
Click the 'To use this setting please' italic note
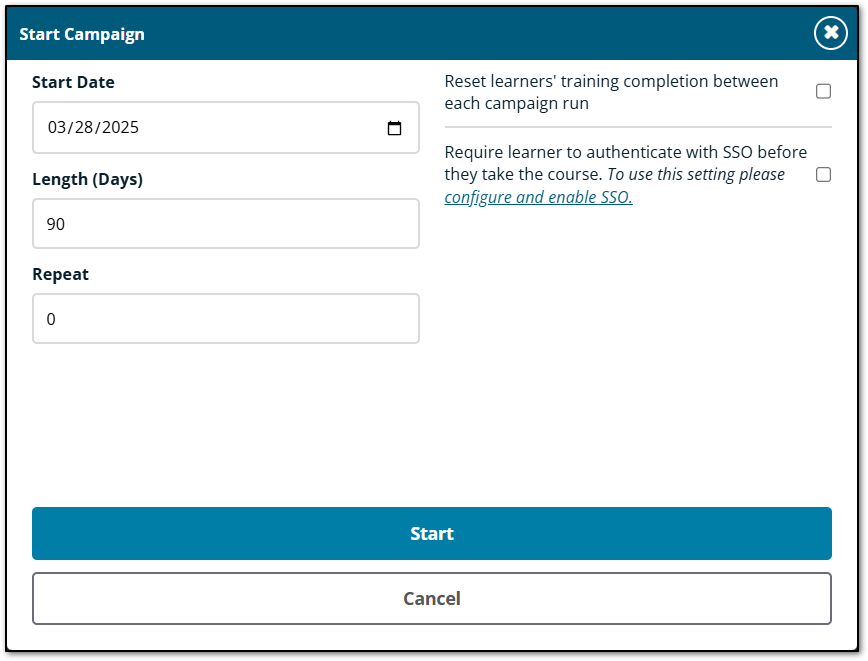[696, 175]
